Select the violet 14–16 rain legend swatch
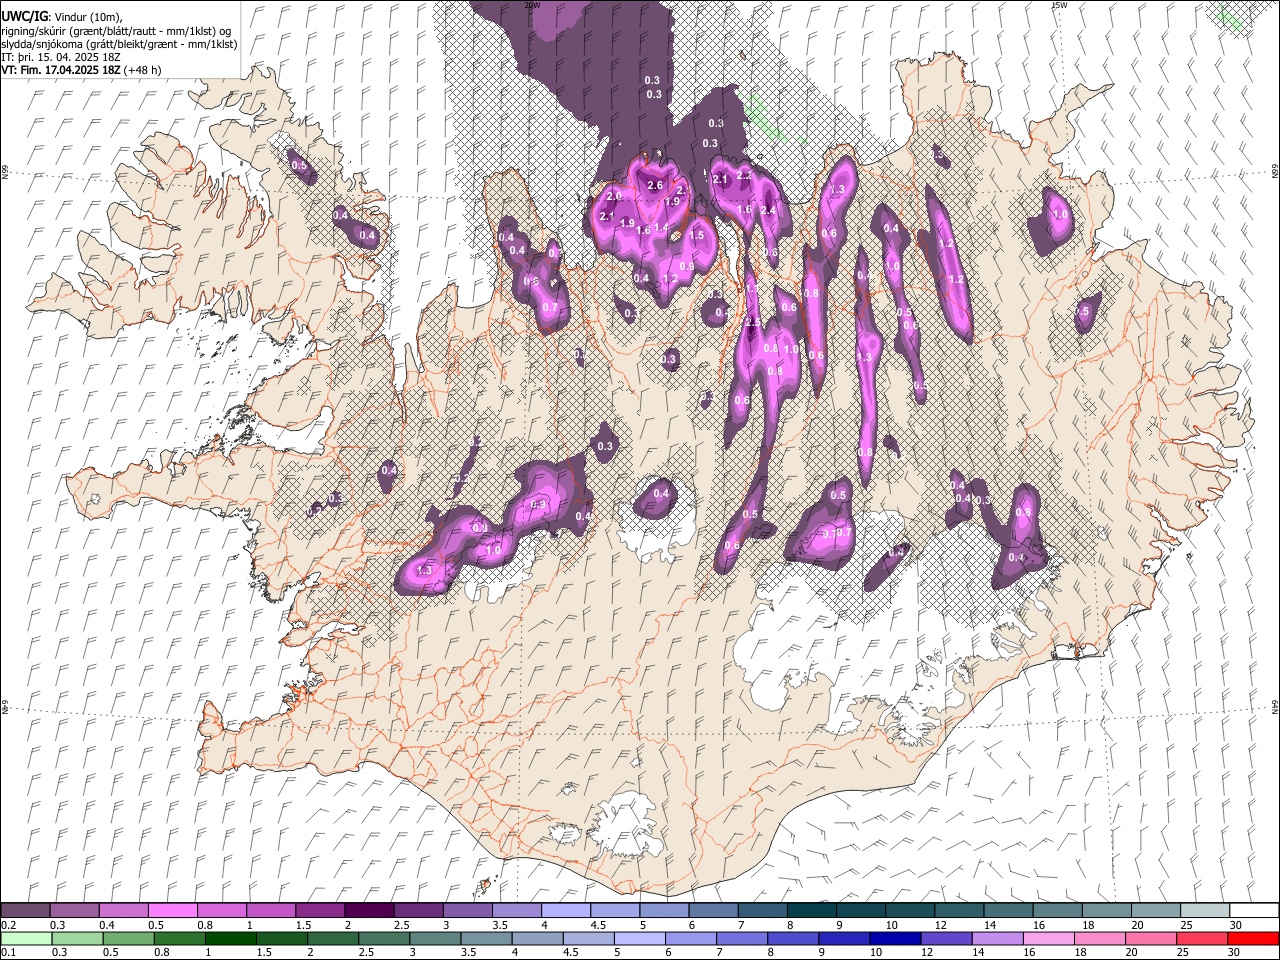The width and height of the screenshot is (1280, 960). [x=997, y=938]
